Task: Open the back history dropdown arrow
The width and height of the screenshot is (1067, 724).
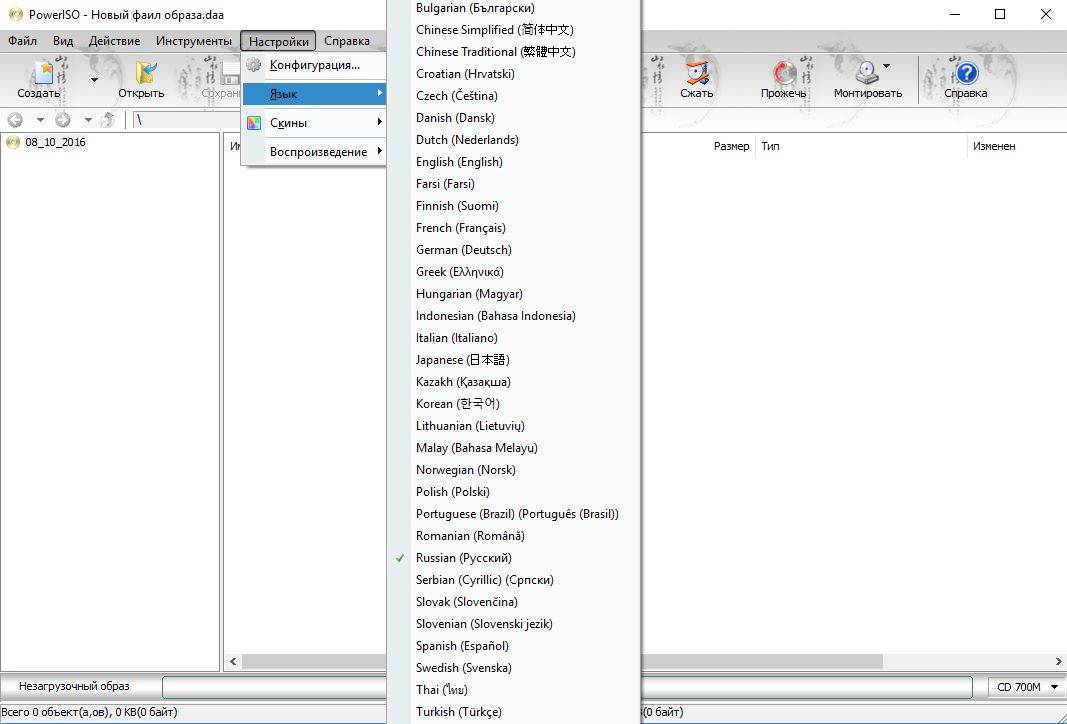Action: click(40, 120)
